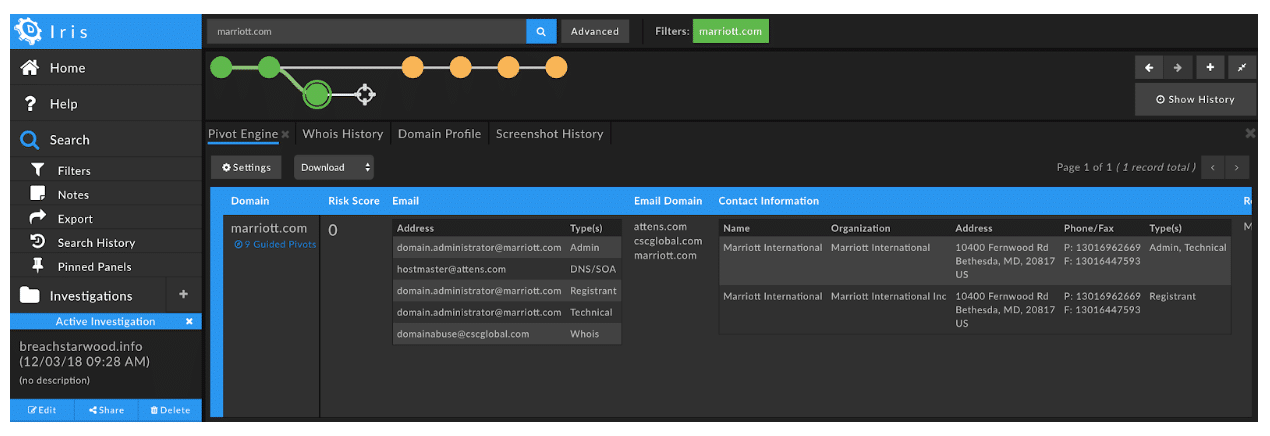The width and height of the screenshot is (1270, 436).
Task: Click the plus button near Show History
Action: (1210, 67)
